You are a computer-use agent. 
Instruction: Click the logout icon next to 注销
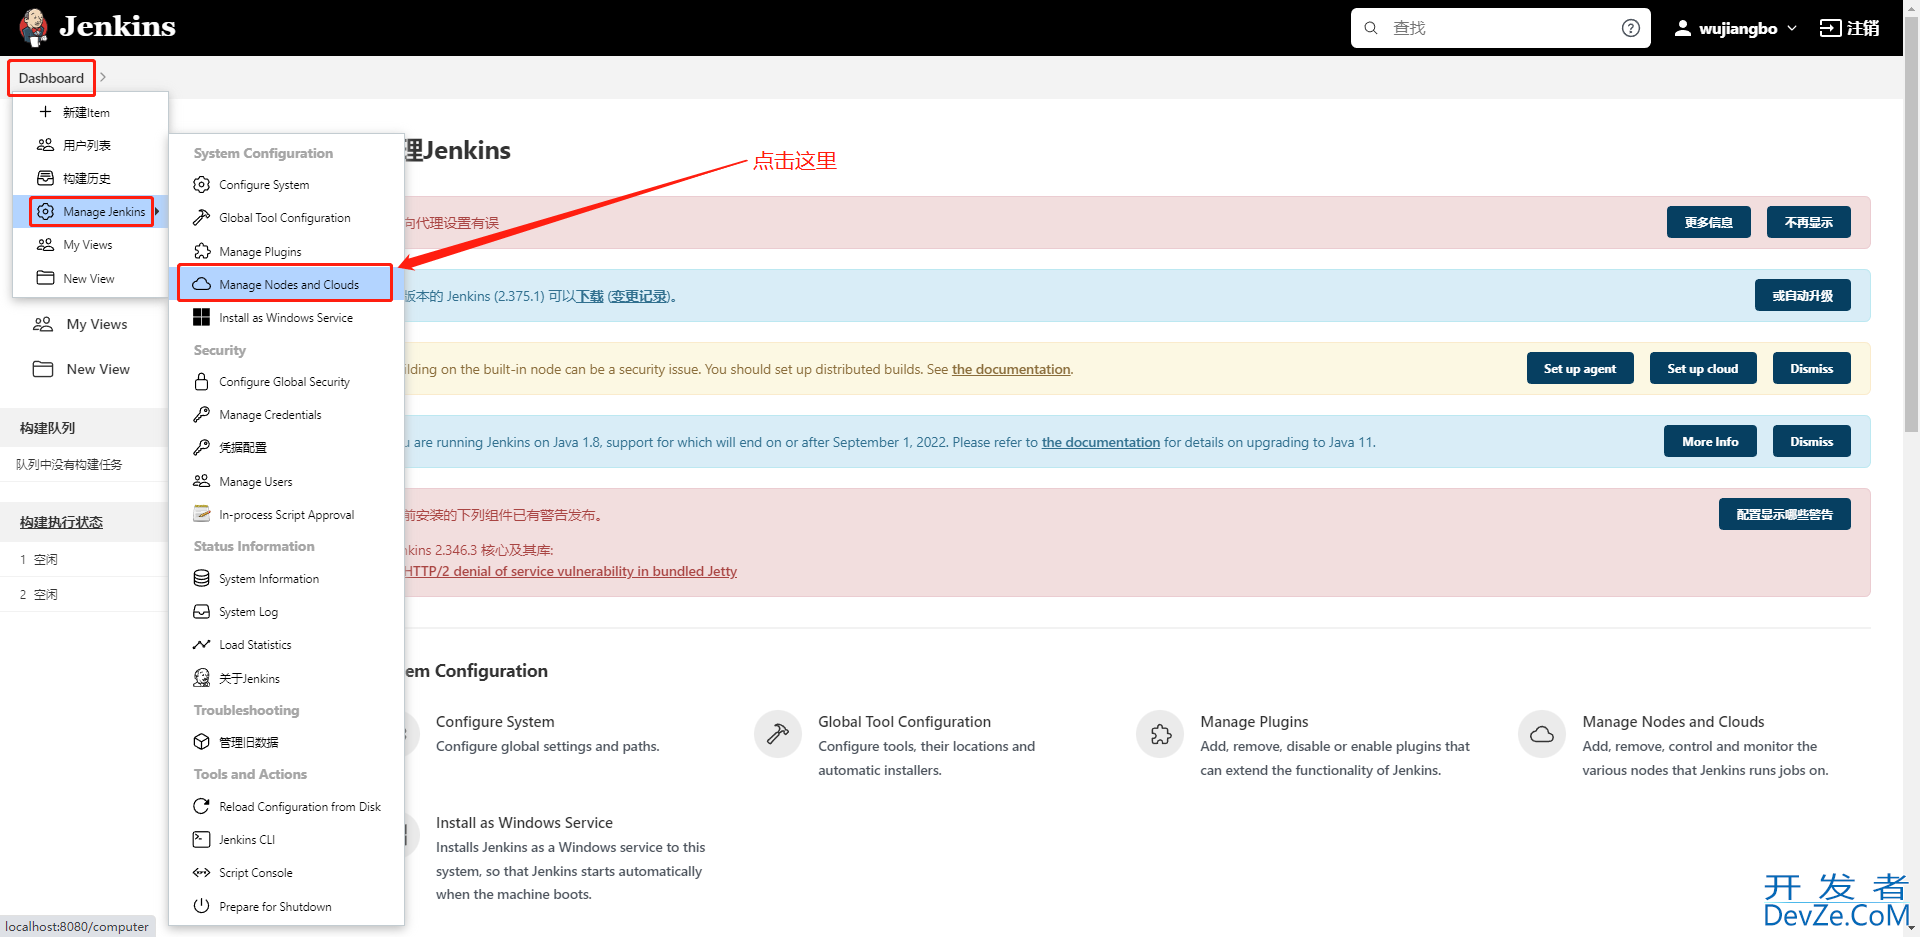1830,28
